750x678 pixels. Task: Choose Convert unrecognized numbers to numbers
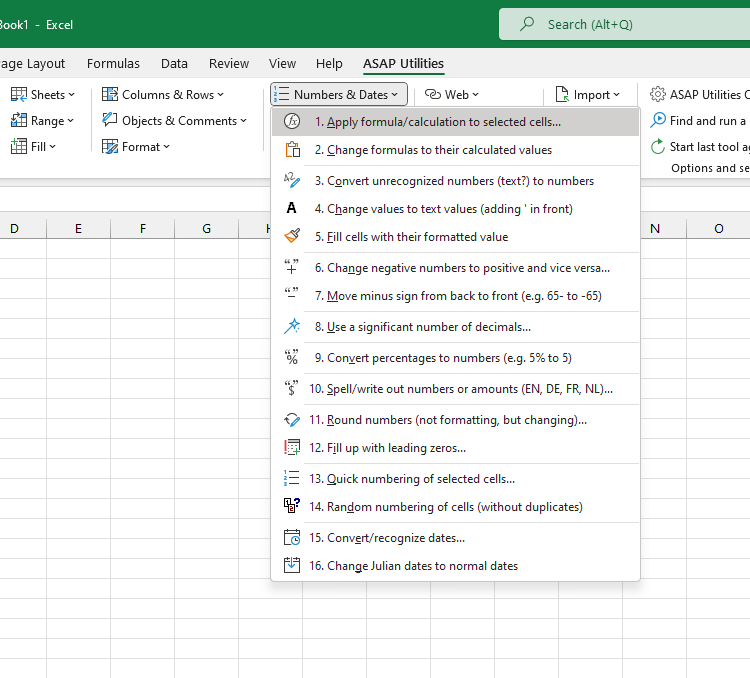click(455, 180)
